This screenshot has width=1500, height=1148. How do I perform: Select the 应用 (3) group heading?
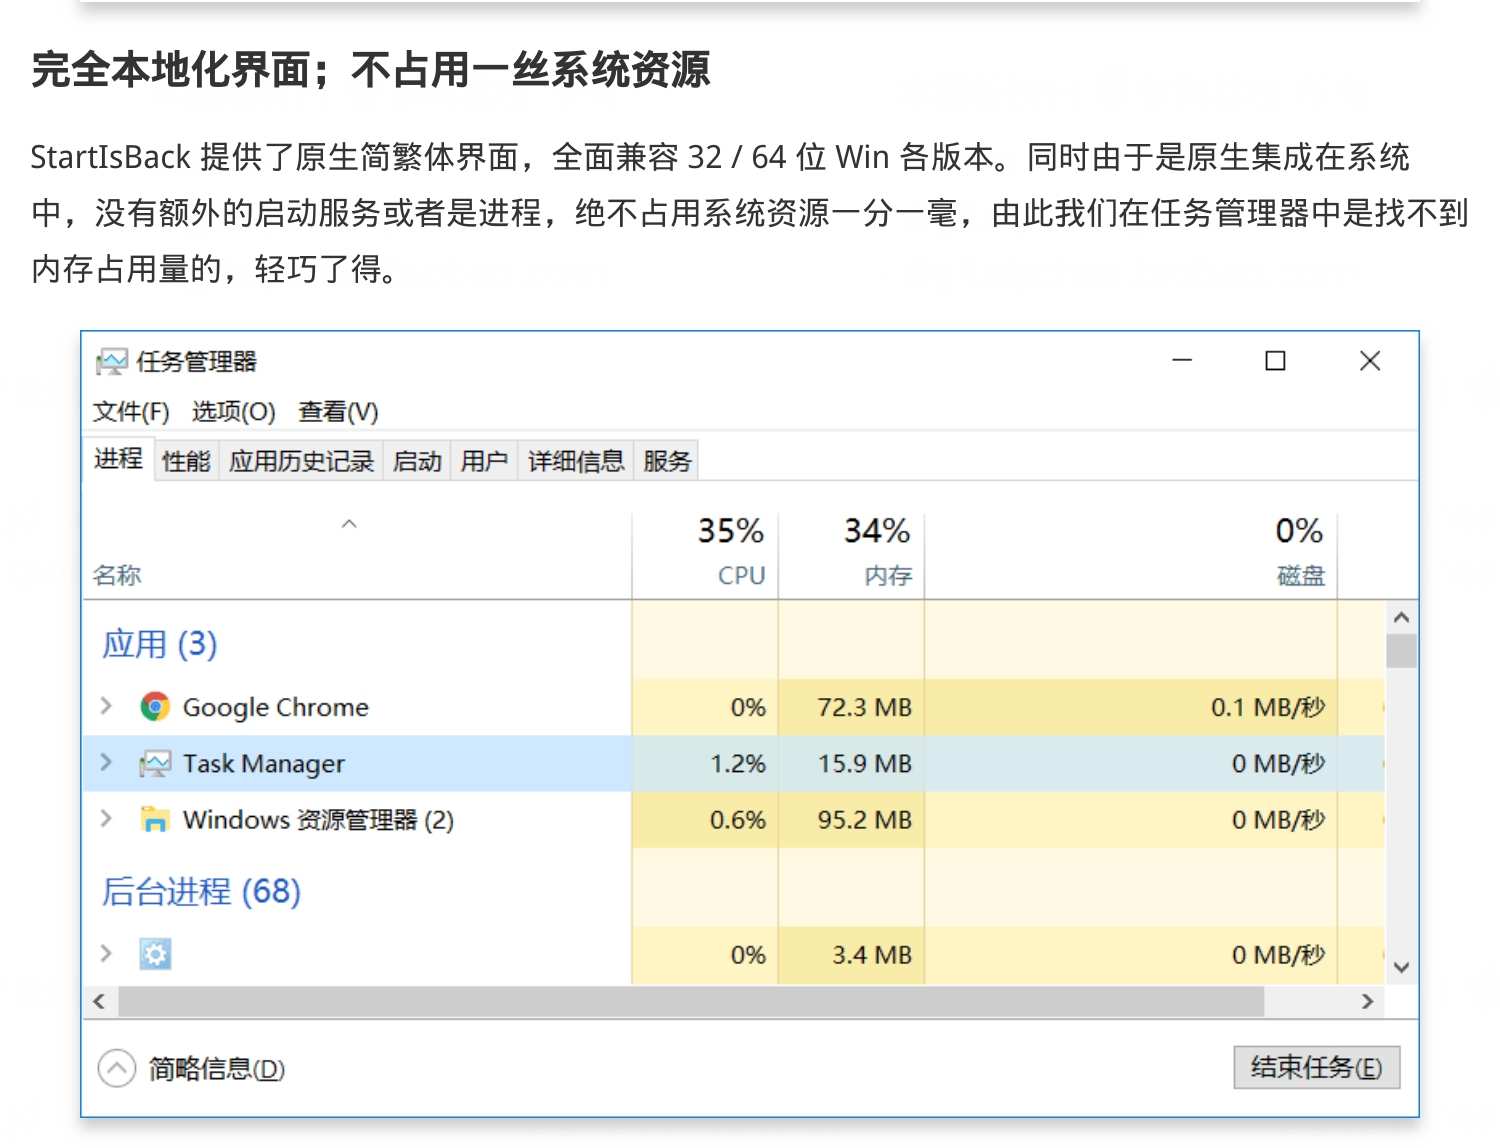(x=159, y=644)
